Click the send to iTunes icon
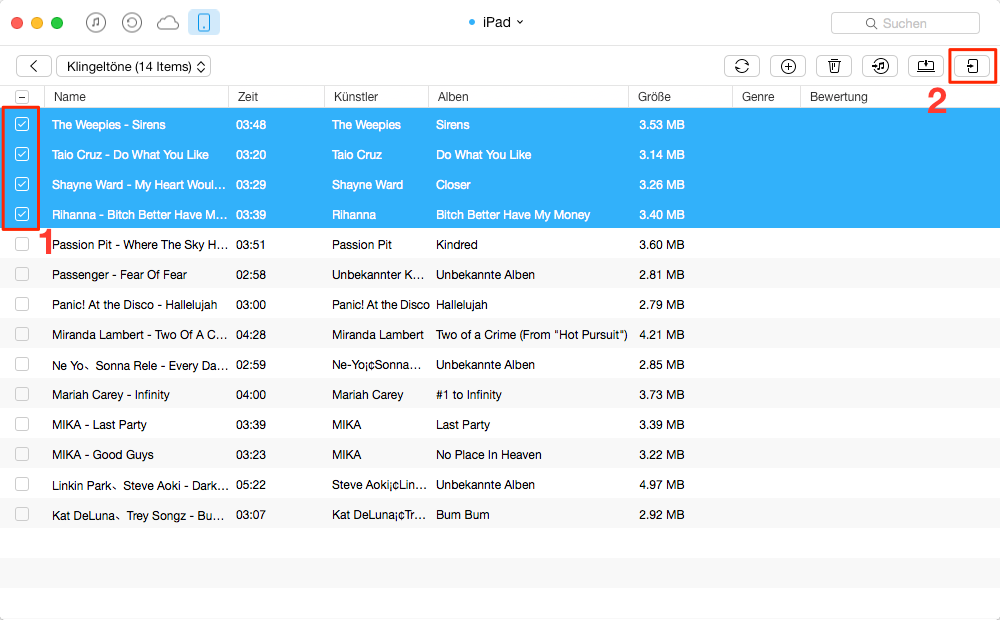The width and height of the screenshot is (1000, 620). pos(880,66)
